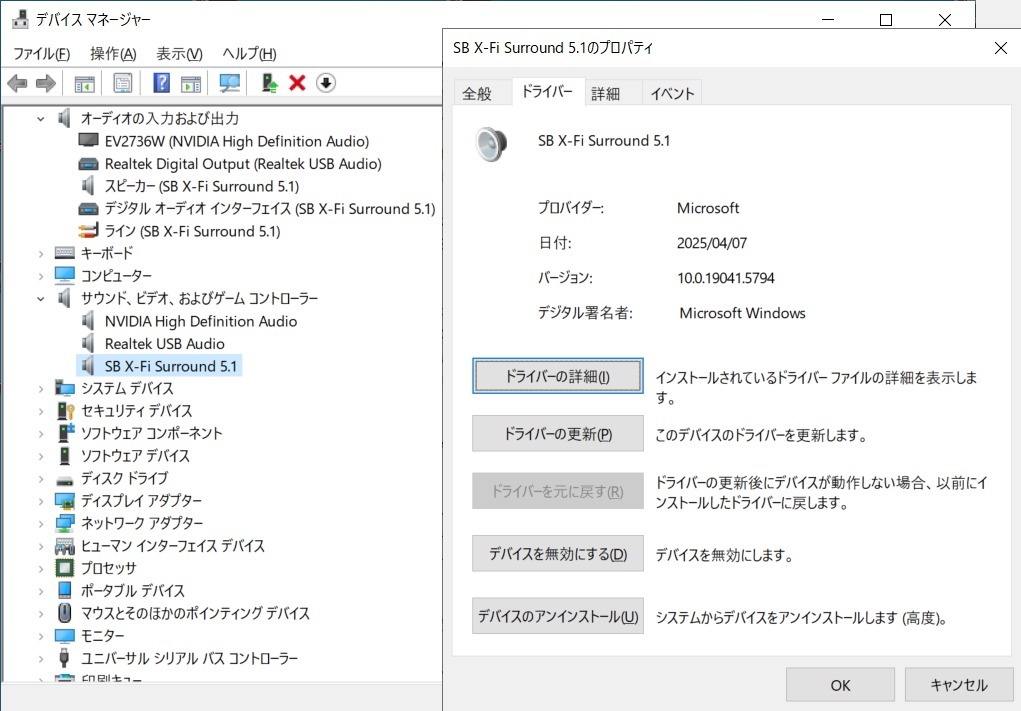Click the ドライバーの更新(P) button
Screen dimensions: 1021x711
(x=557, y=434)
